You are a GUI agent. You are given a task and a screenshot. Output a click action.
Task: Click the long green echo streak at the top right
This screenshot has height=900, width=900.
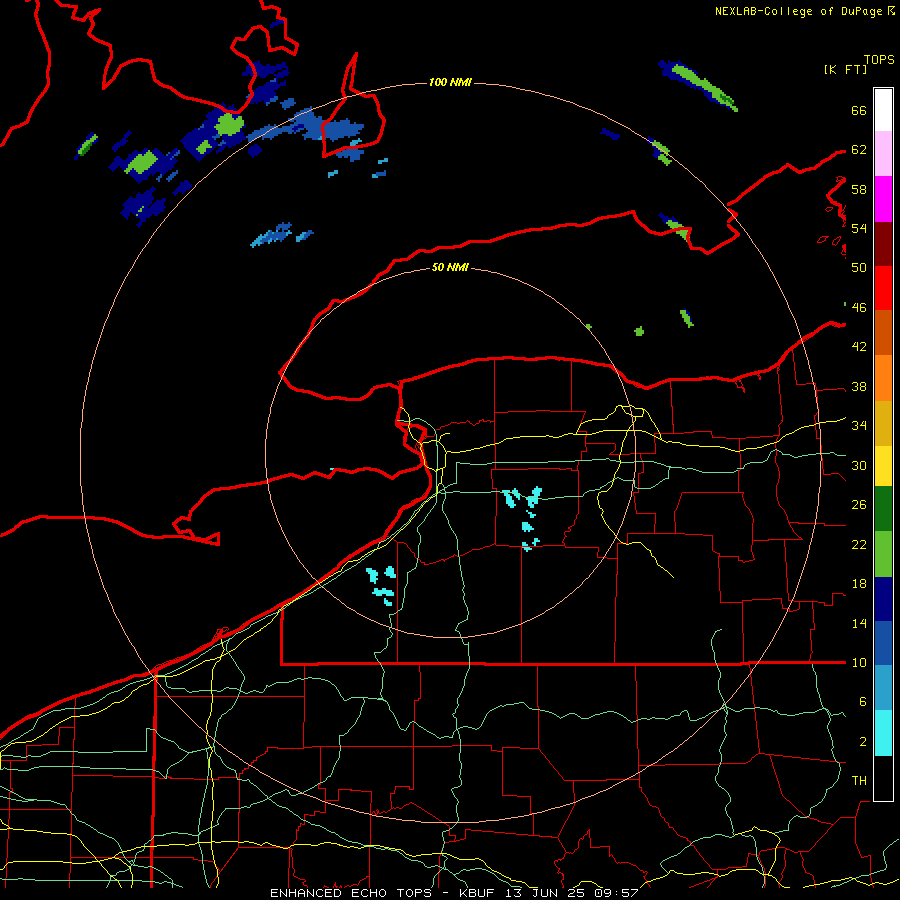(697, 85)
